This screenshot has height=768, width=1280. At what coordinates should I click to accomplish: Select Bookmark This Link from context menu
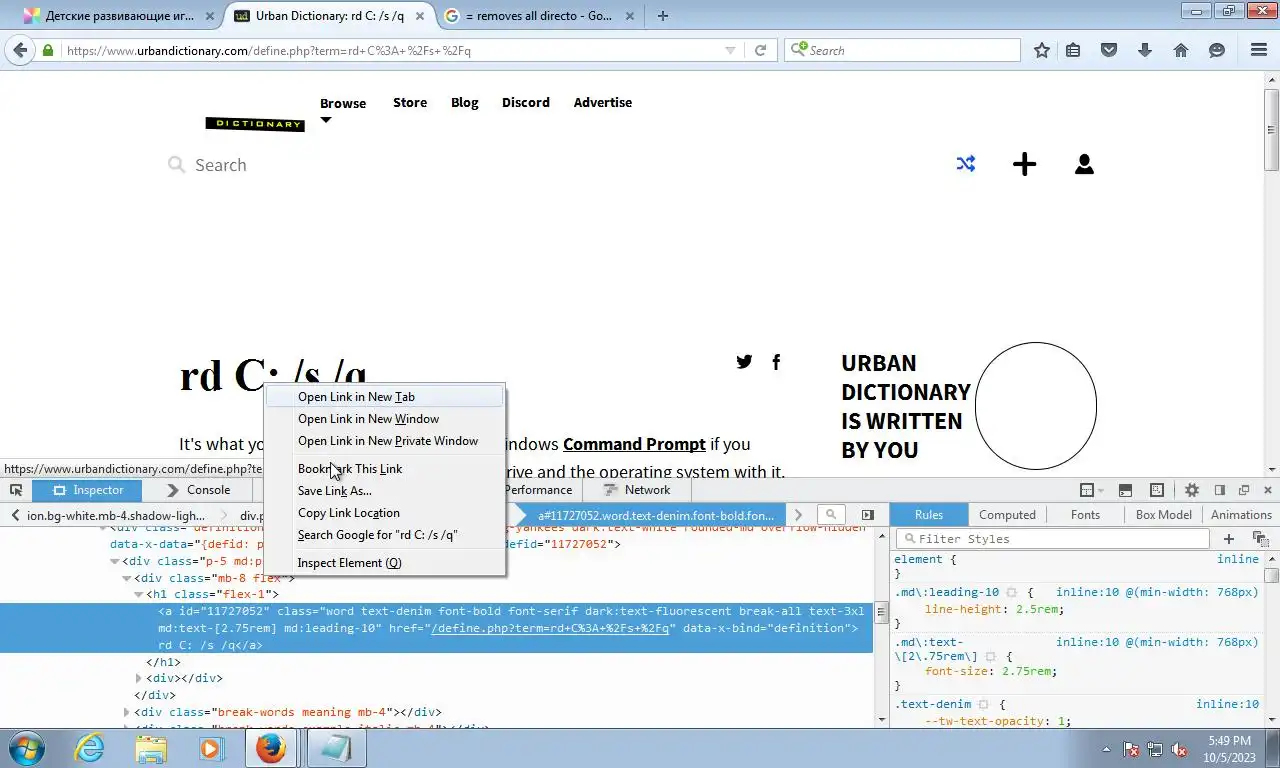pyautogui.click(x=385, y=469)
